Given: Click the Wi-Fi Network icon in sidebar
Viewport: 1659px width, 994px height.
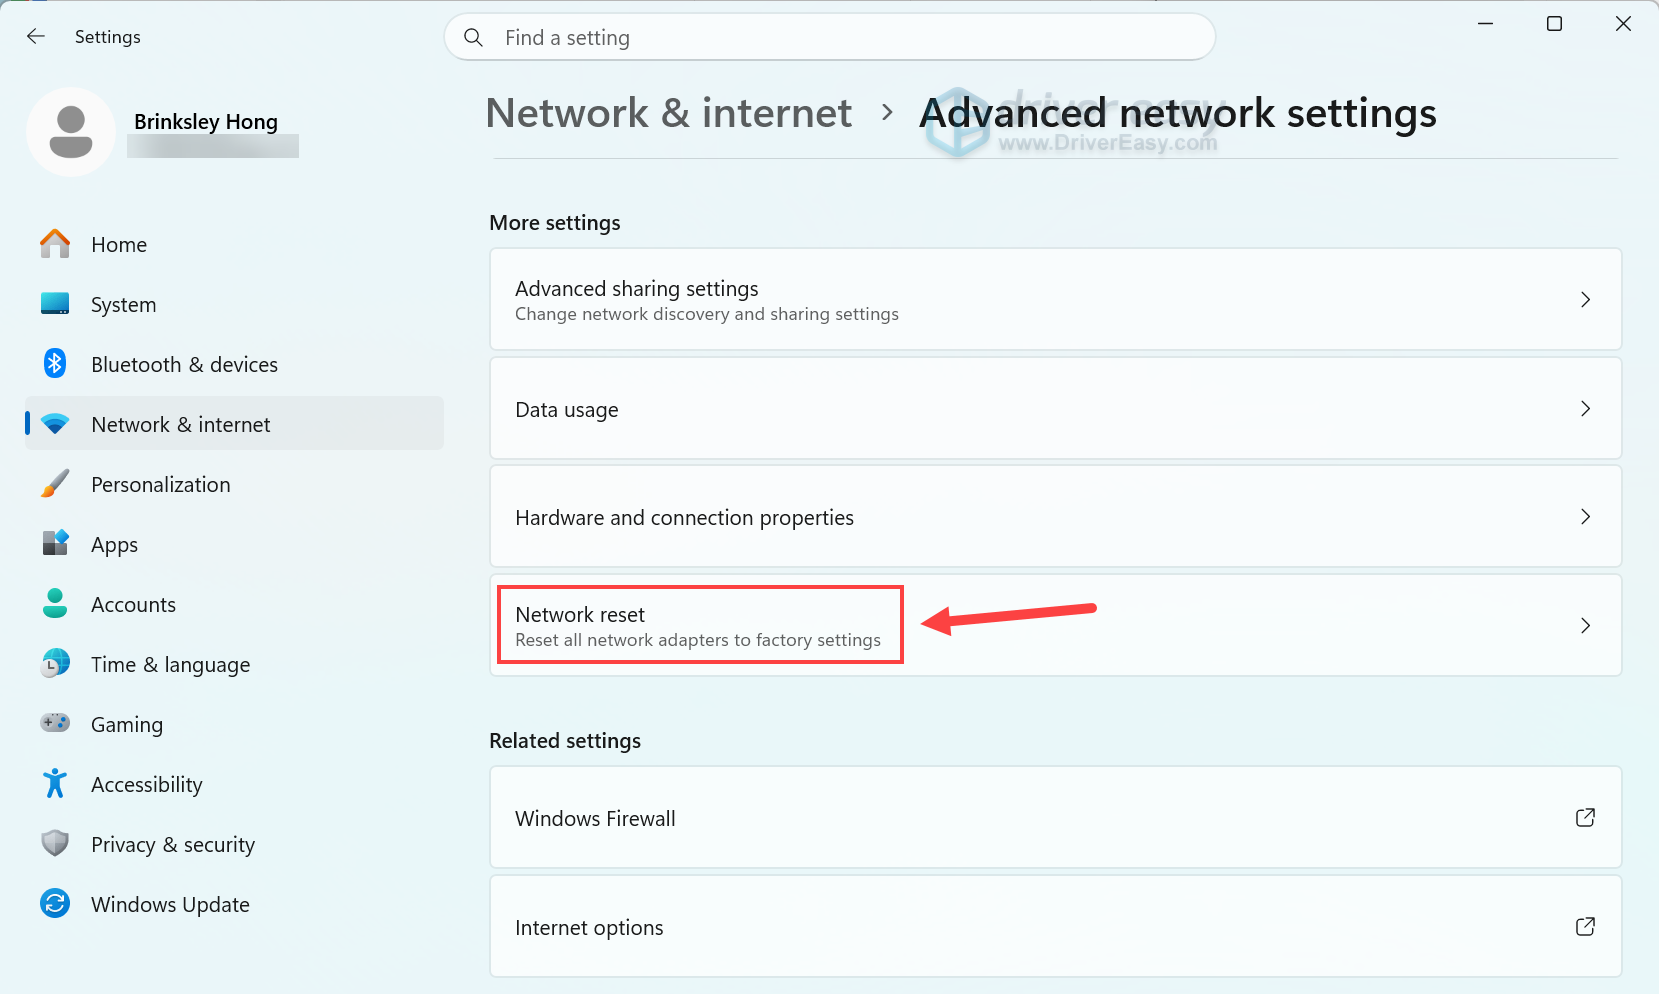Looking at the screenshot, I should [x=55, y=424].
